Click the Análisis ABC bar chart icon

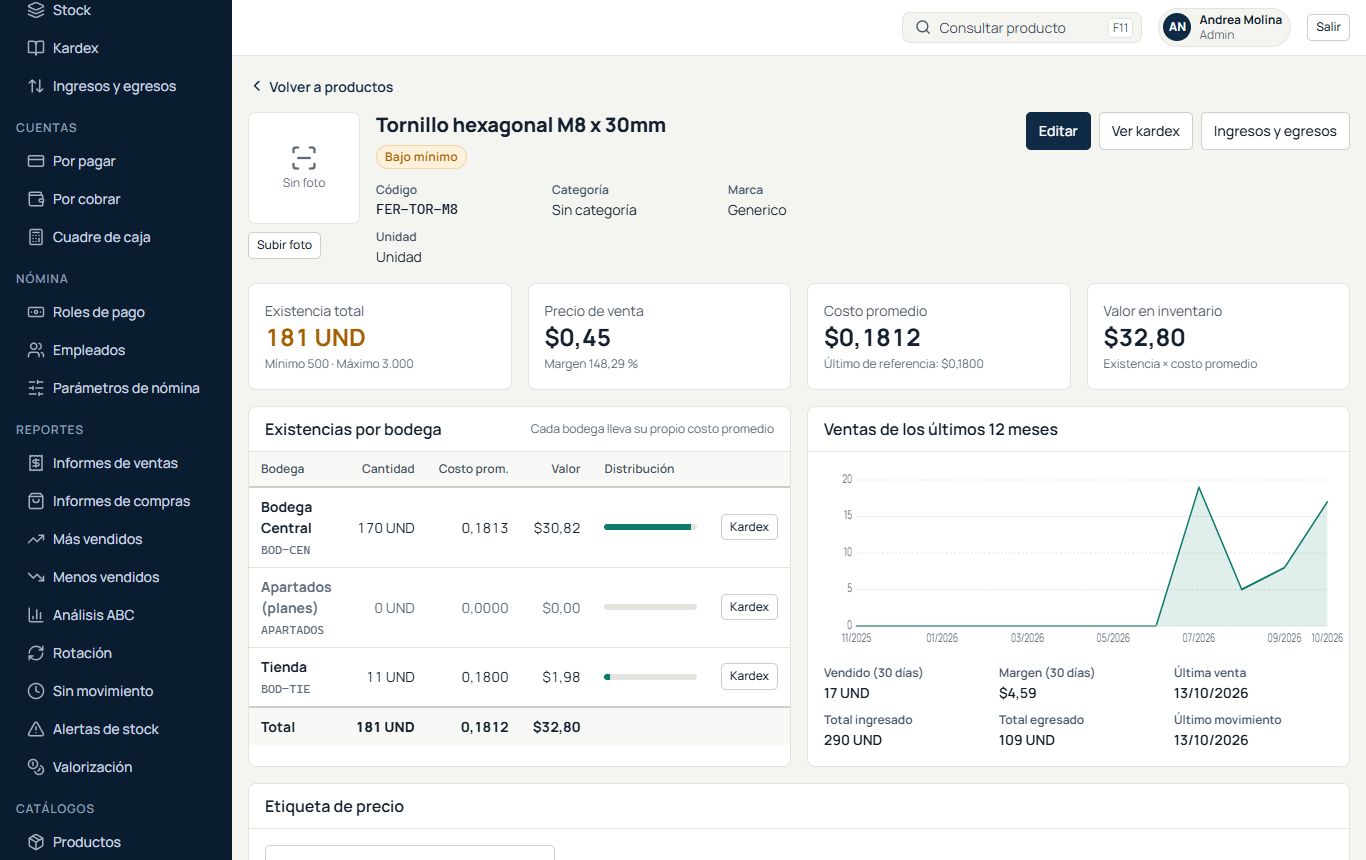36,615
